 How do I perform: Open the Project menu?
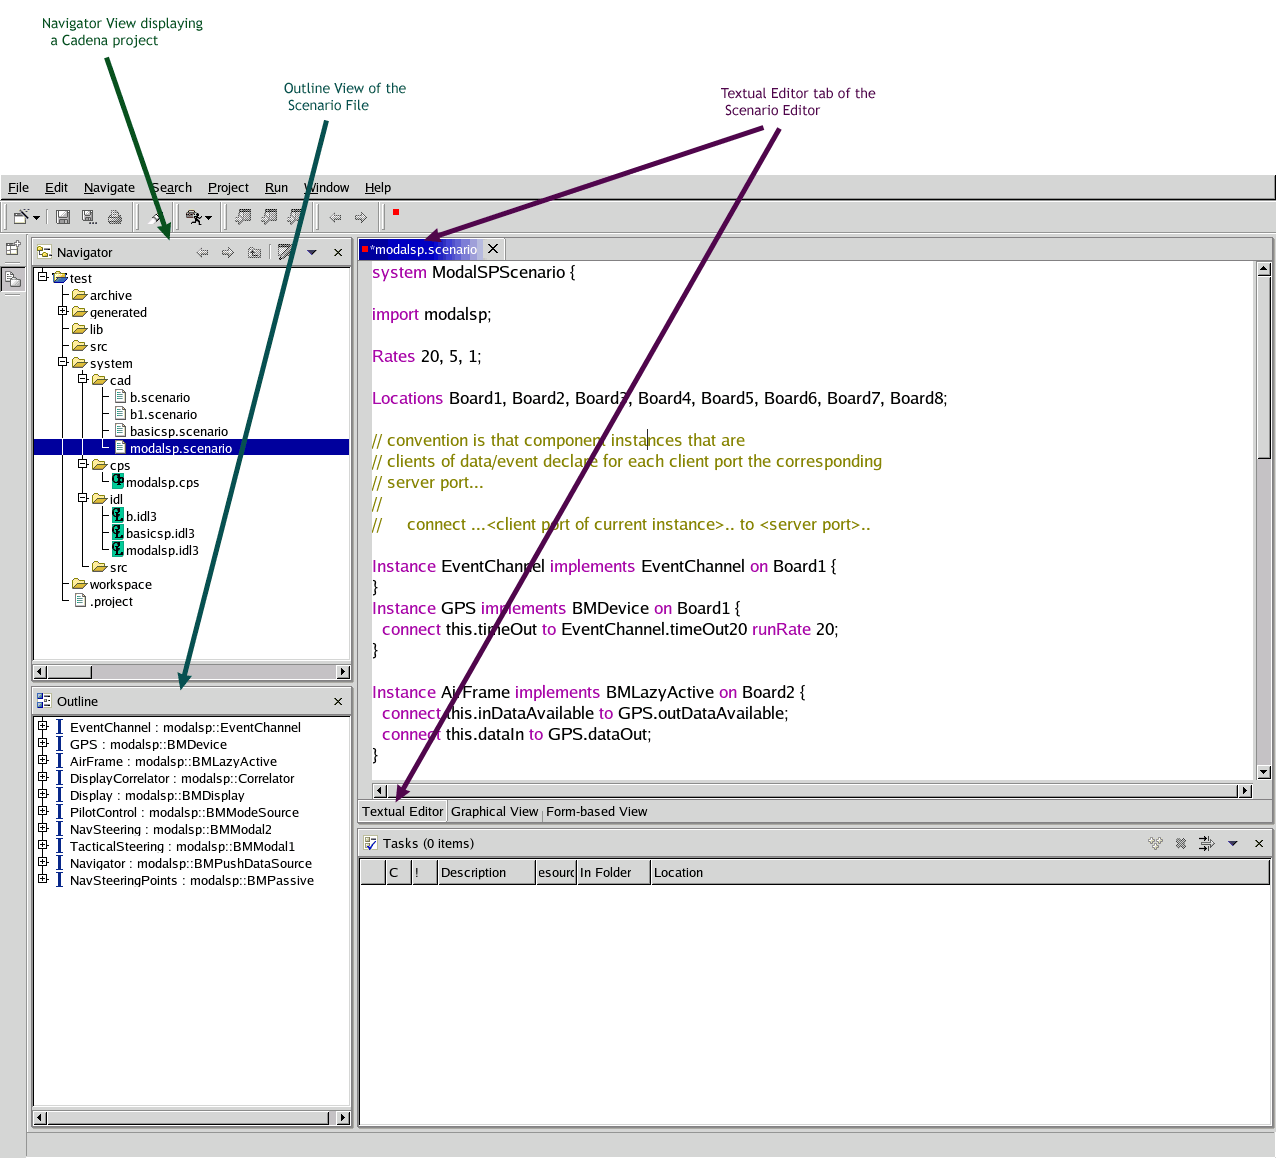click(x=228, y=188)
